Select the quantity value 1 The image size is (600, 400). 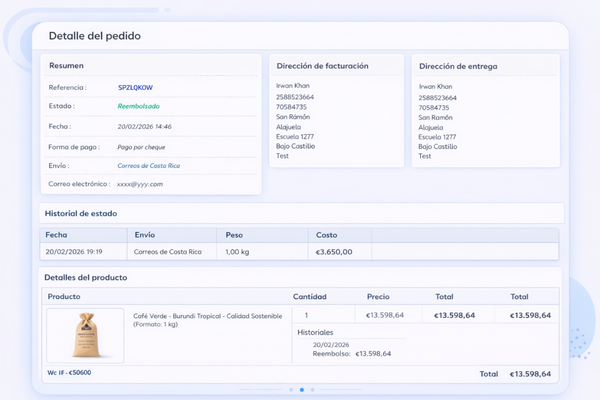[307, 315]
